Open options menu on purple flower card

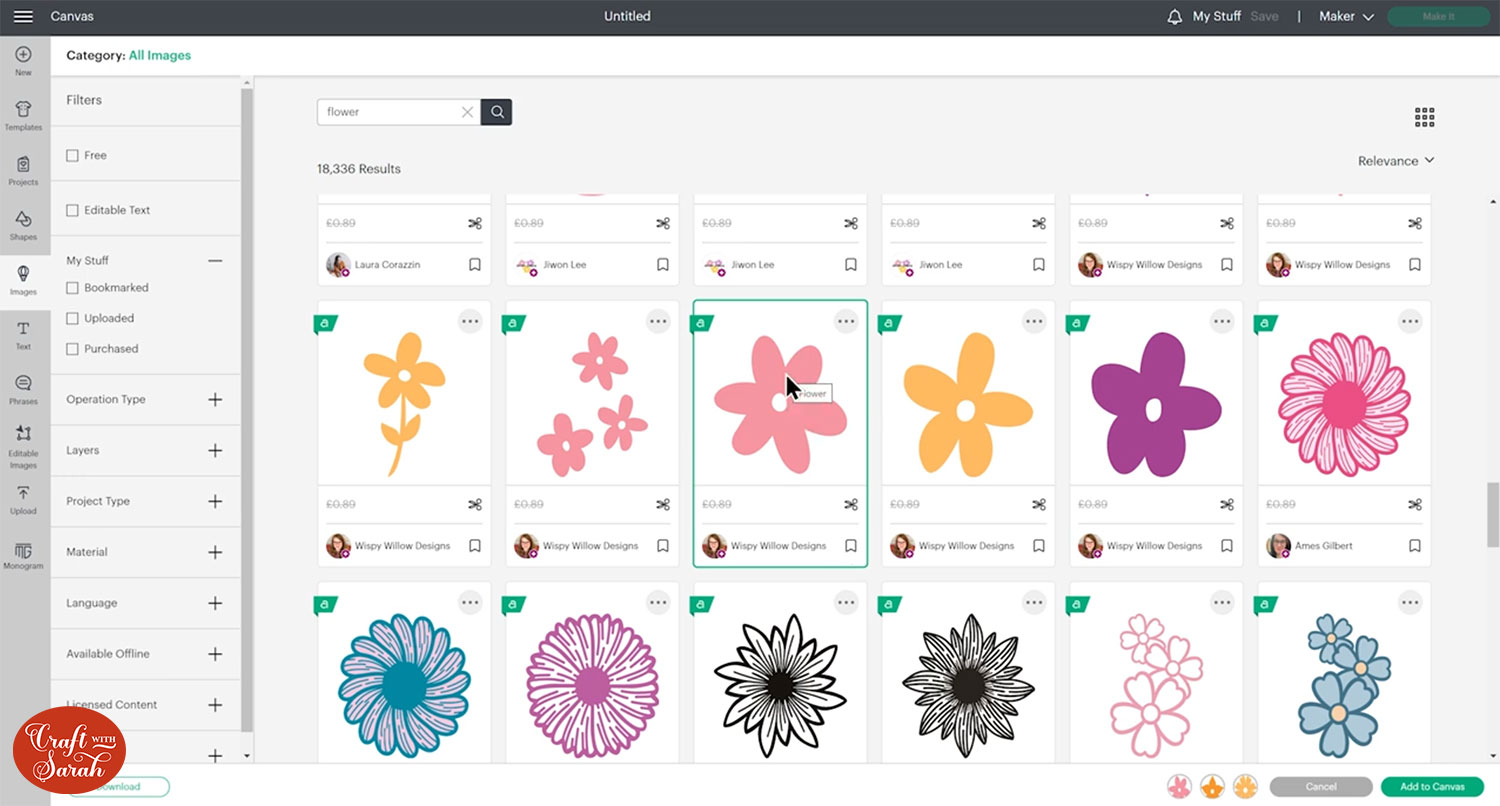pyautogui.click(x=1222, y=321)
